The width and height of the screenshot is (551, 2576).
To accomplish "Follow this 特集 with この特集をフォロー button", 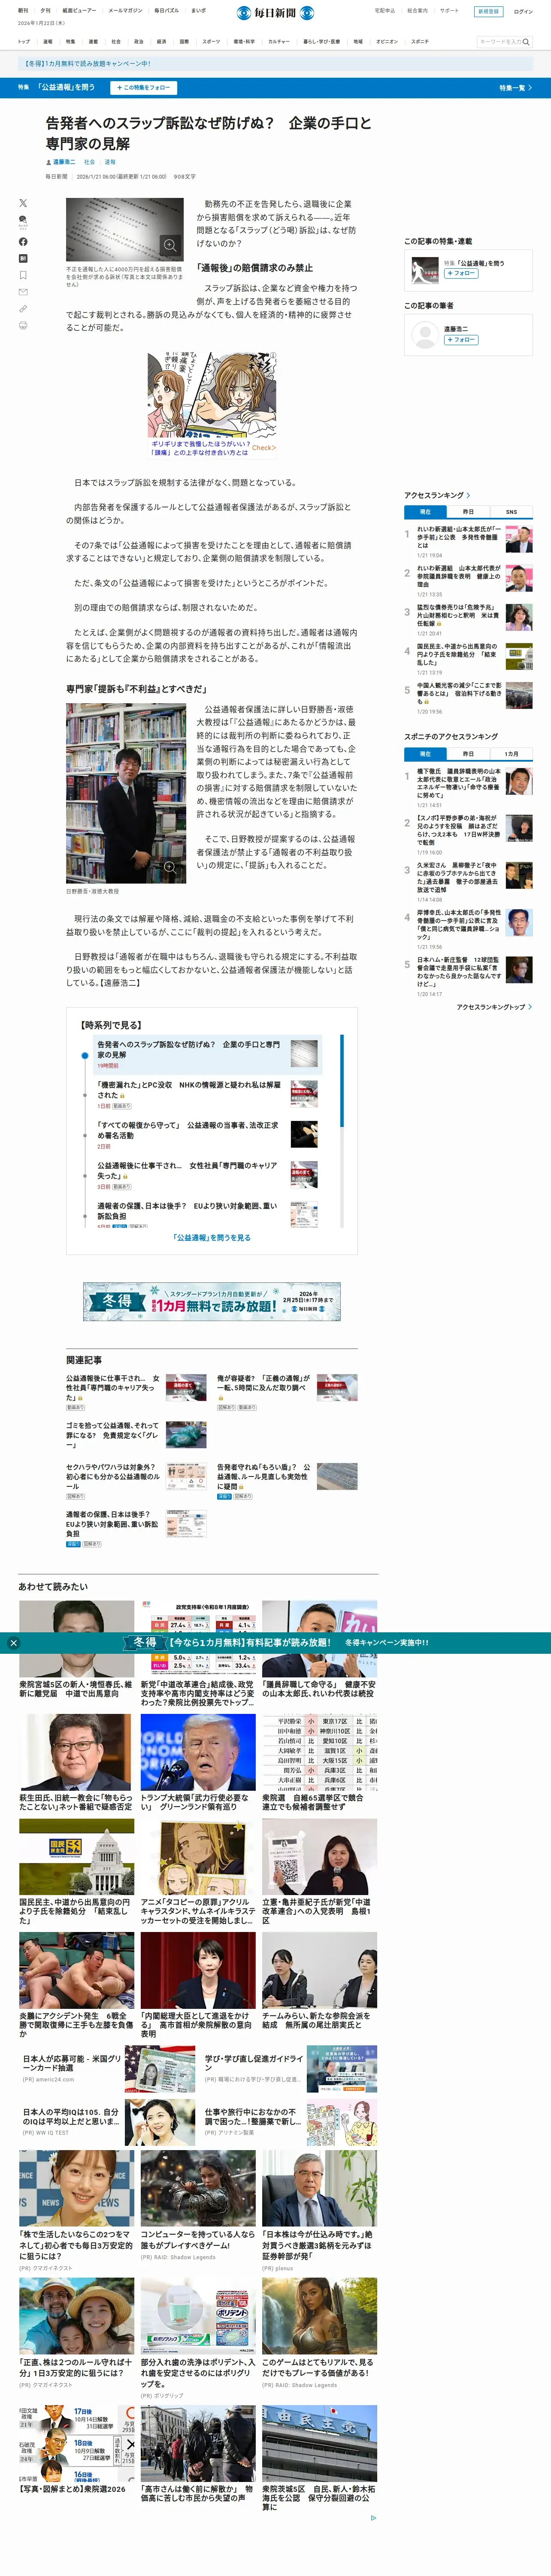I will 144,88.
